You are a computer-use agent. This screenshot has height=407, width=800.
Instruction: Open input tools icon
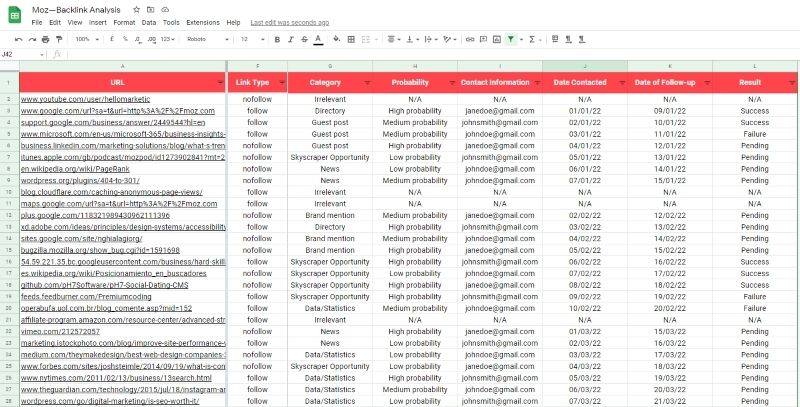(x=555, y=39)
